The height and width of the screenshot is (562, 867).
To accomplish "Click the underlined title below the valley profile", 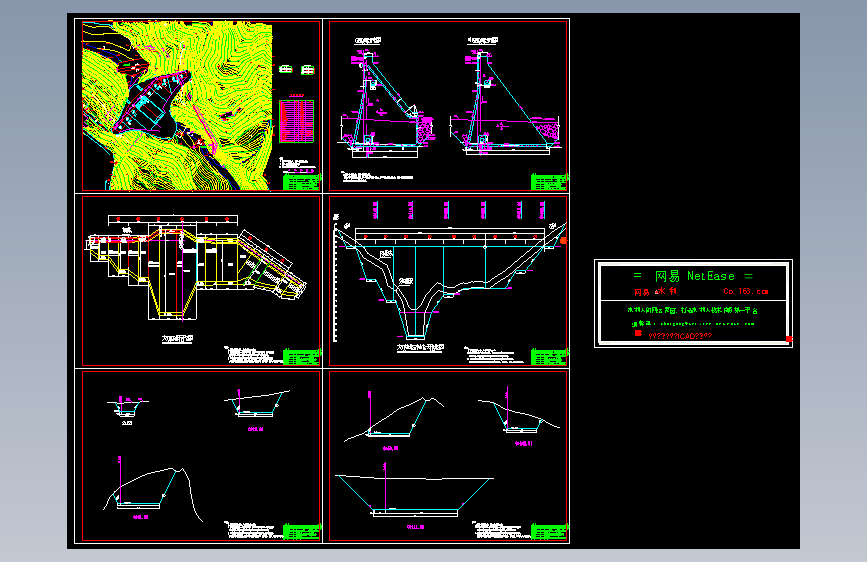I will tap(421, 348).
